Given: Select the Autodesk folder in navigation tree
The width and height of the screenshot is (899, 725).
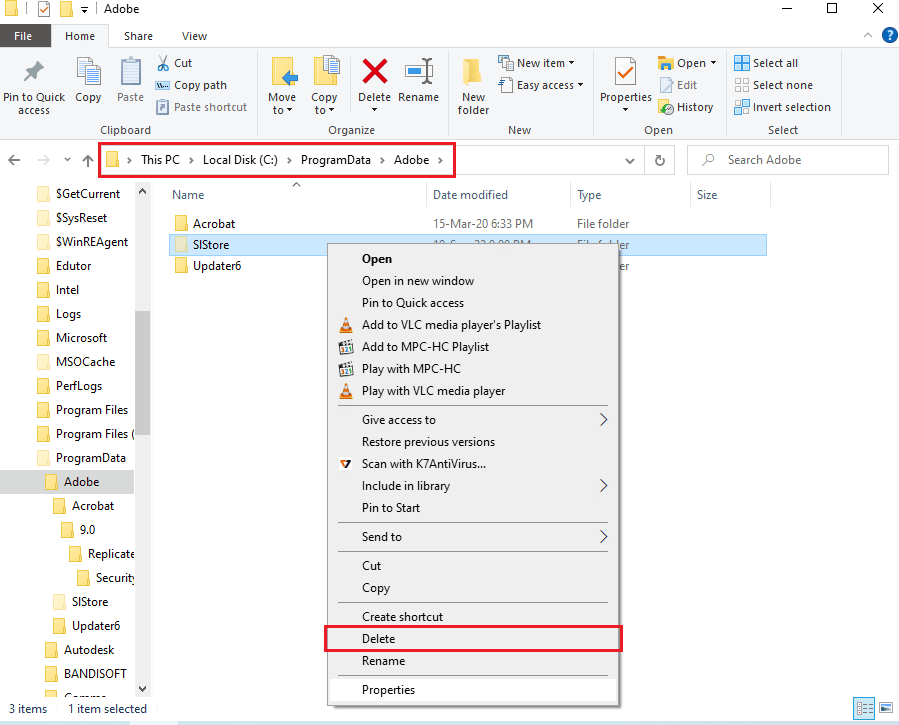Looking at the screenshot, I should pyautogui.click(x=91, y=650).
